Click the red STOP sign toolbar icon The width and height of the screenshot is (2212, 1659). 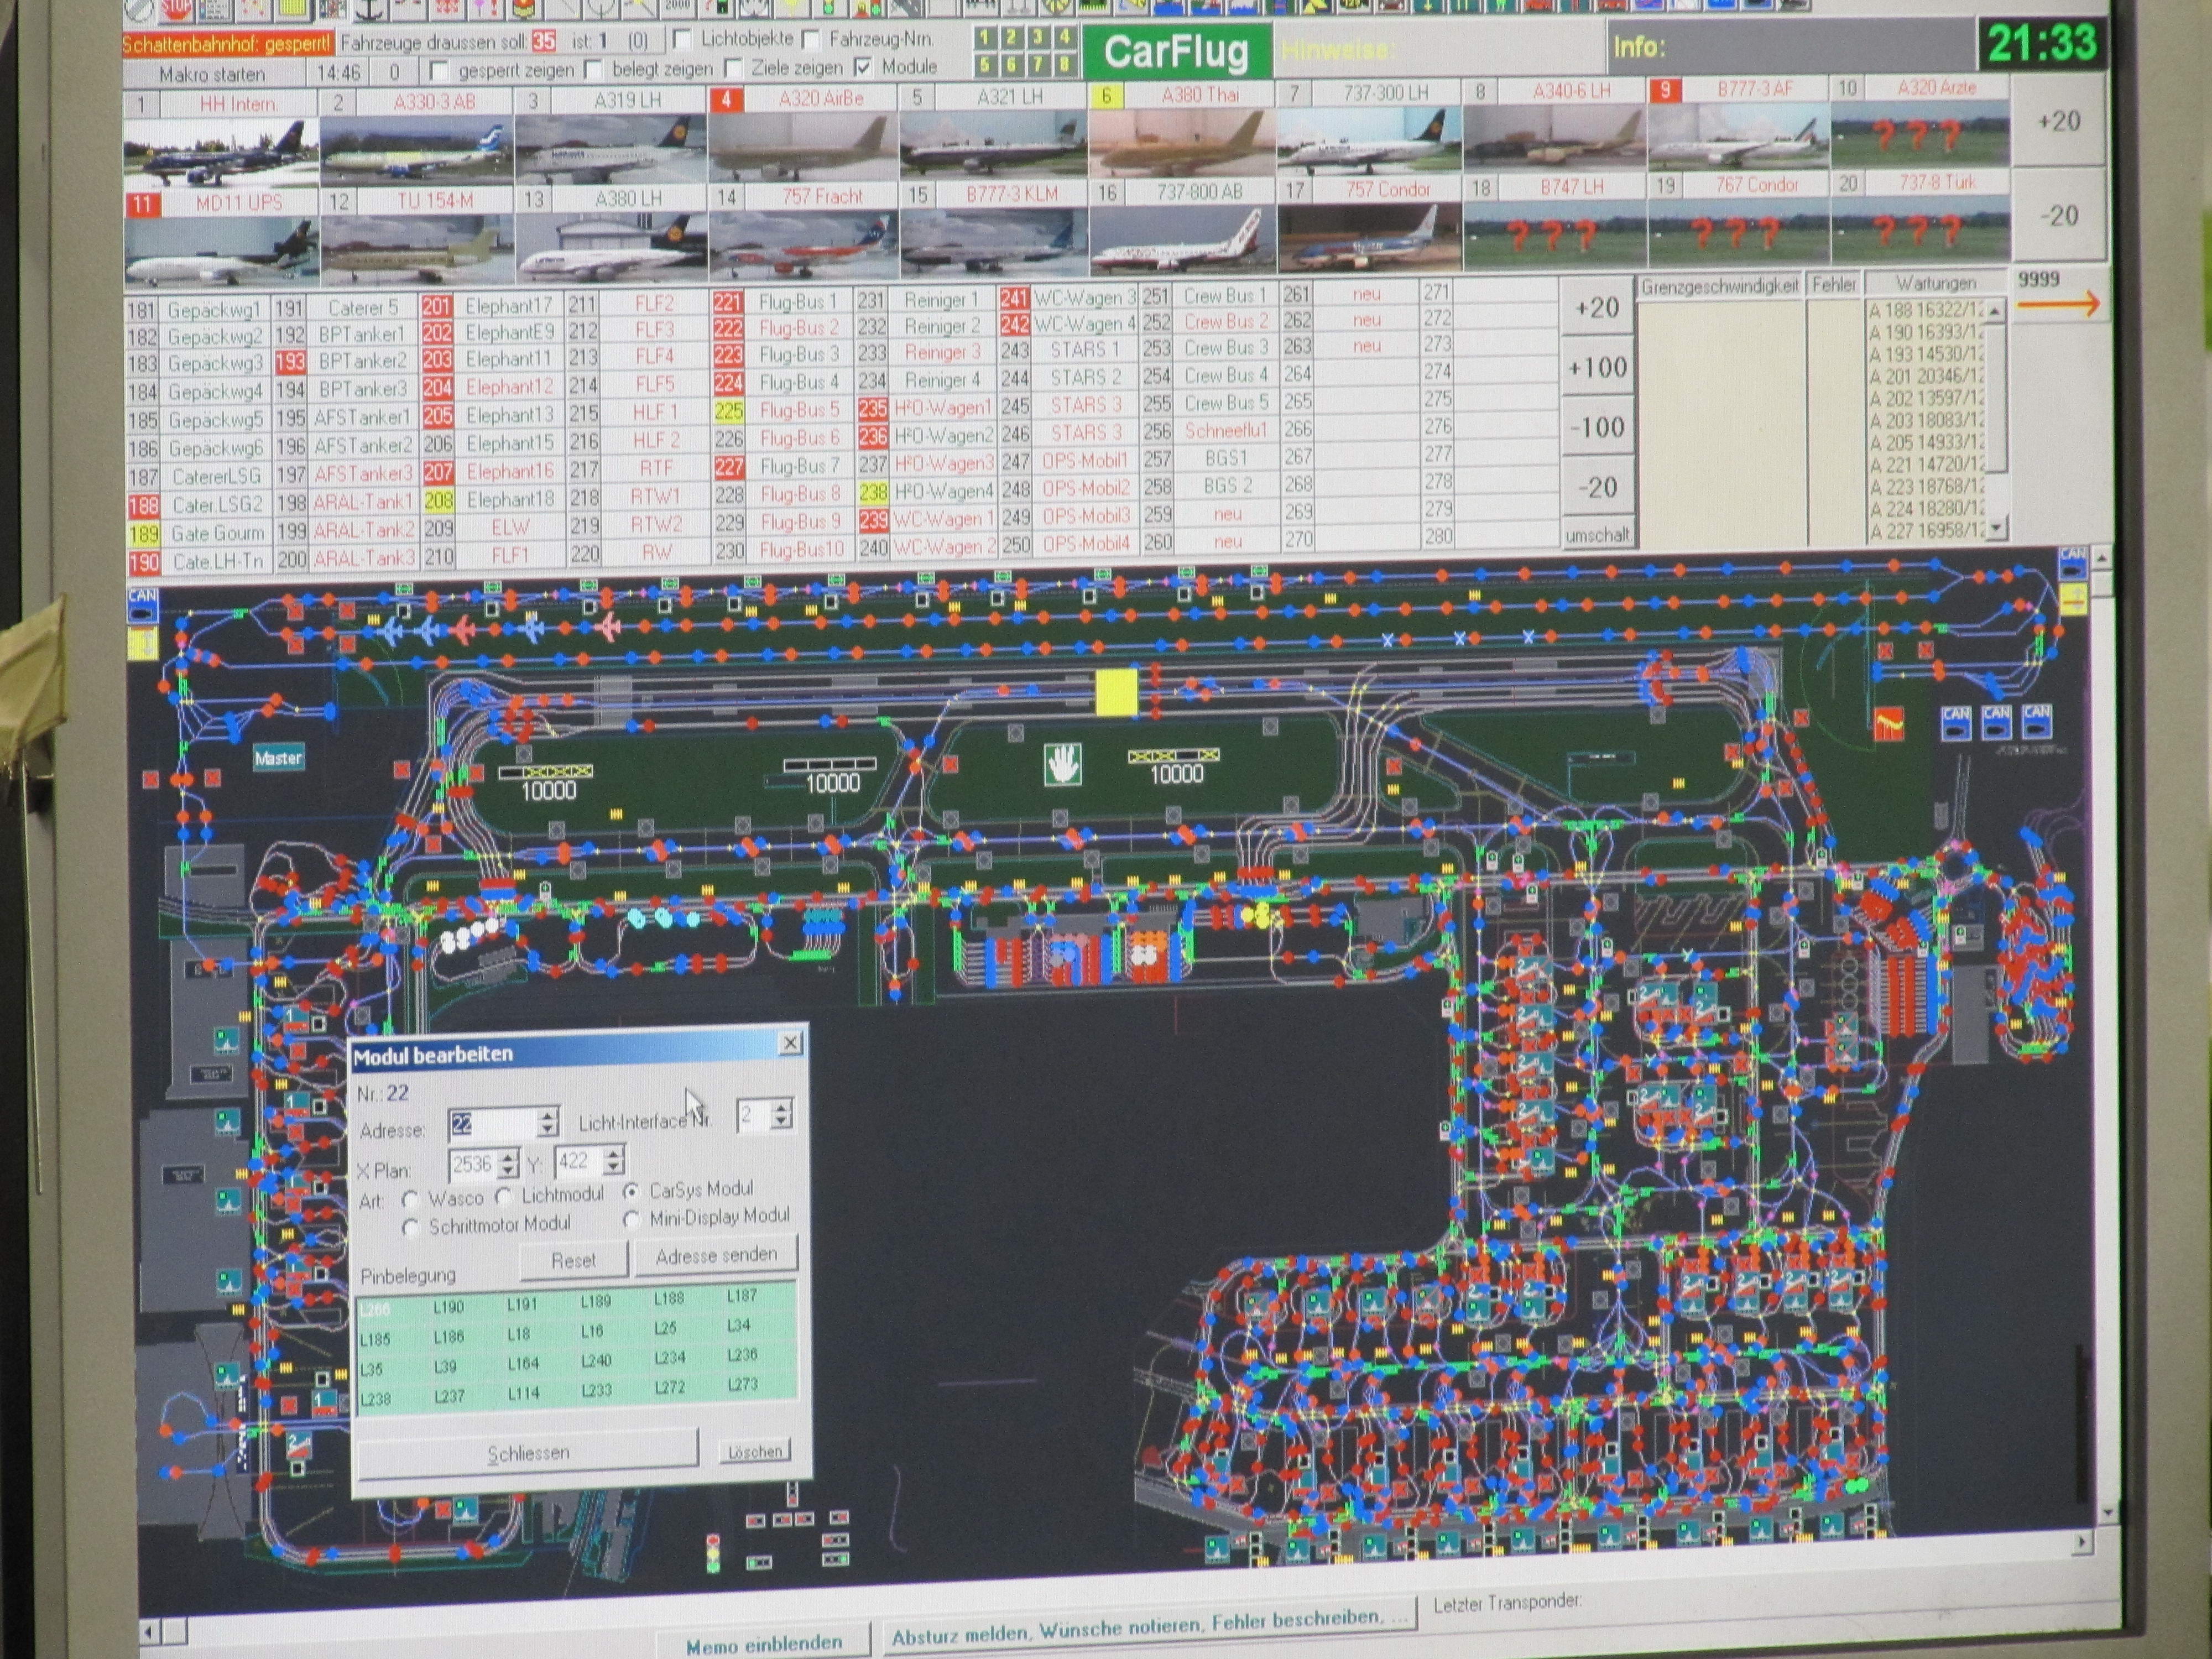coord(178,10)
